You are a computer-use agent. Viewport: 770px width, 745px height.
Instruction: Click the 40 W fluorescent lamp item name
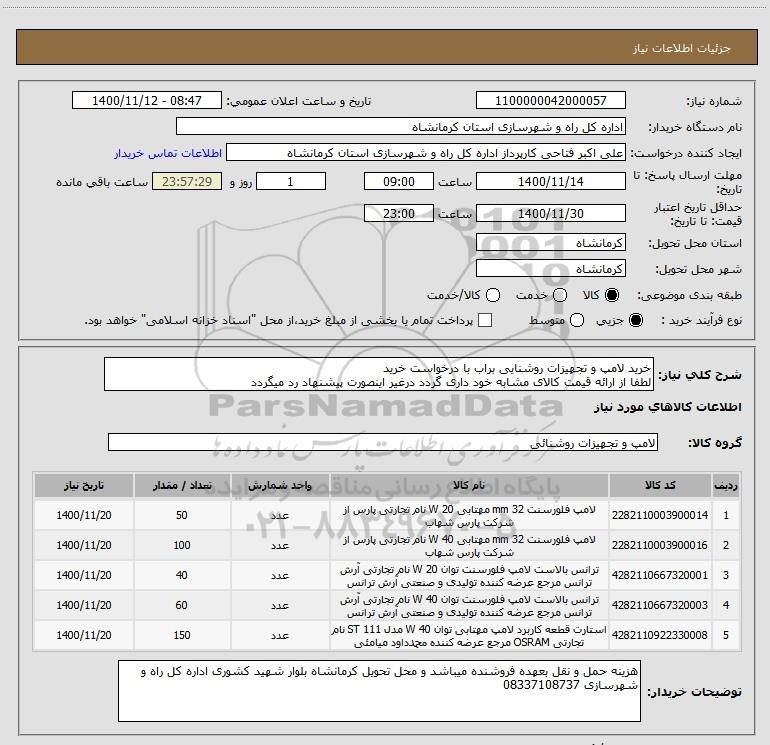pyautogui.click(x=469, y=546)
